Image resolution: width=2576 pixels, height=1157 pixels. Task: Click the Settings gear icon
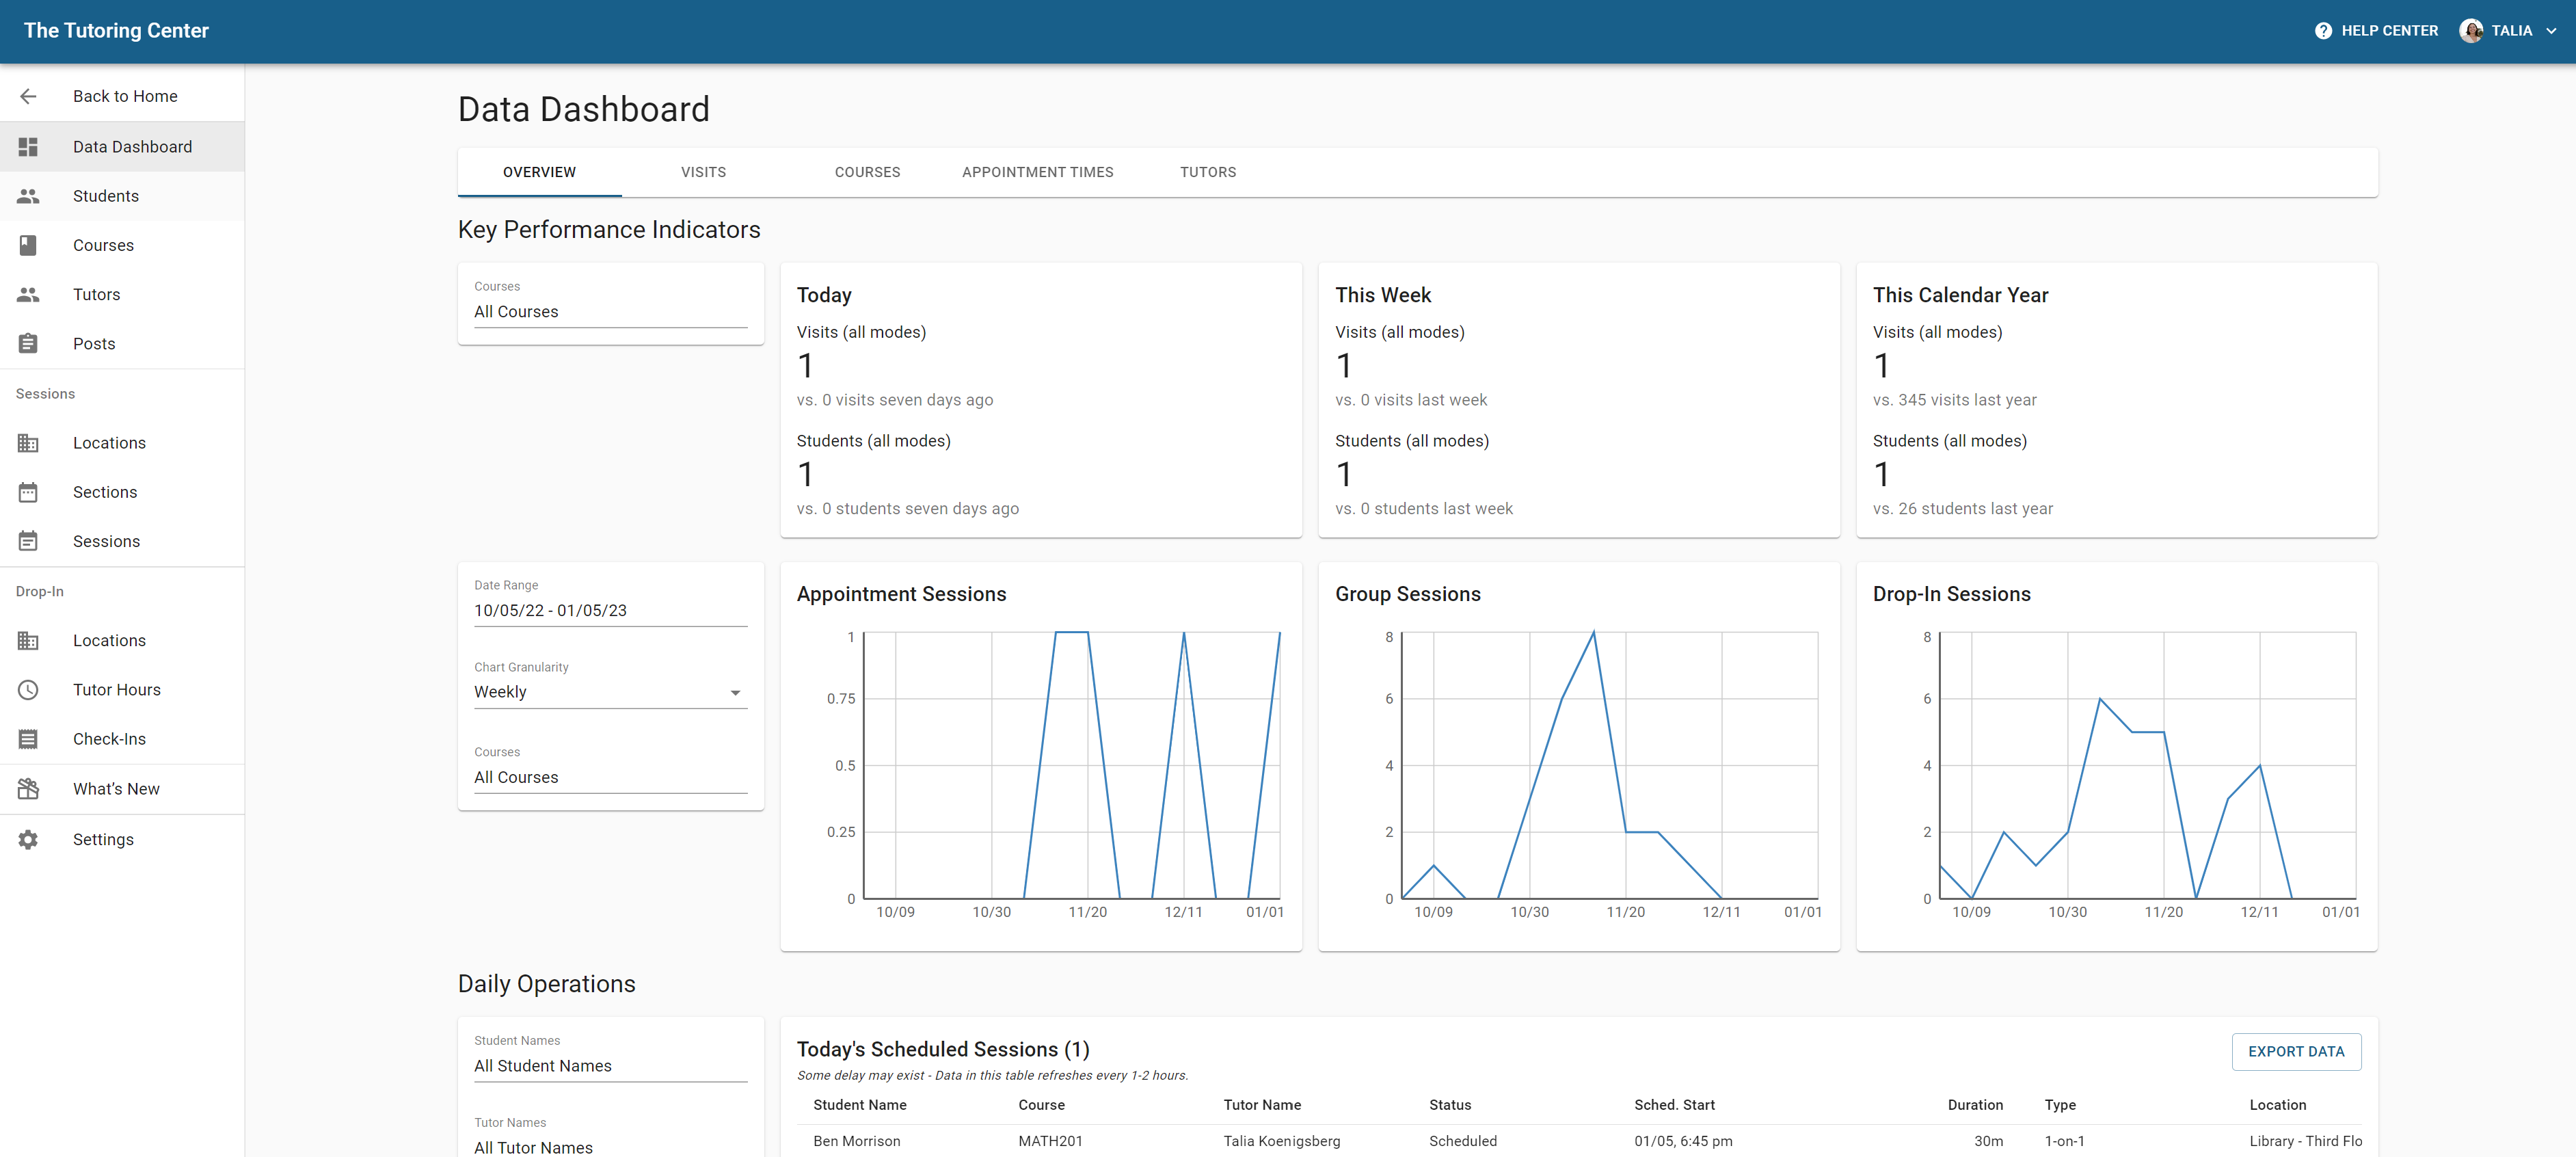point(28,840)
